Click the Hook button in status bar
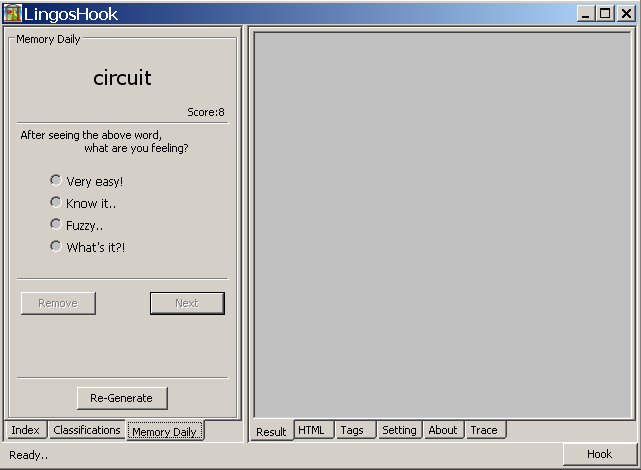Image resolution: width=641 pixels, height=470 pixels. pyautogui.click(x=599, y=454)
